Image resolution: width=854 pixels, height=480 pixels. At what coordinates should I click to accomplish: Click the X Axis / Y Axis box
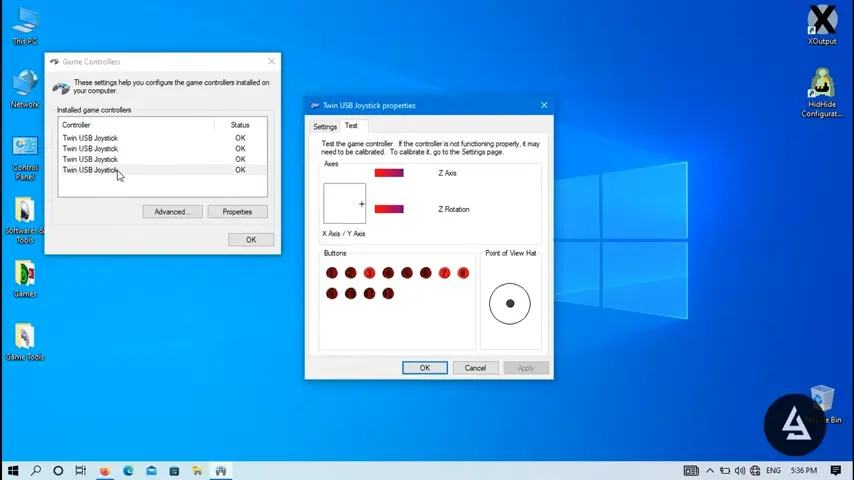pos(345,203)
